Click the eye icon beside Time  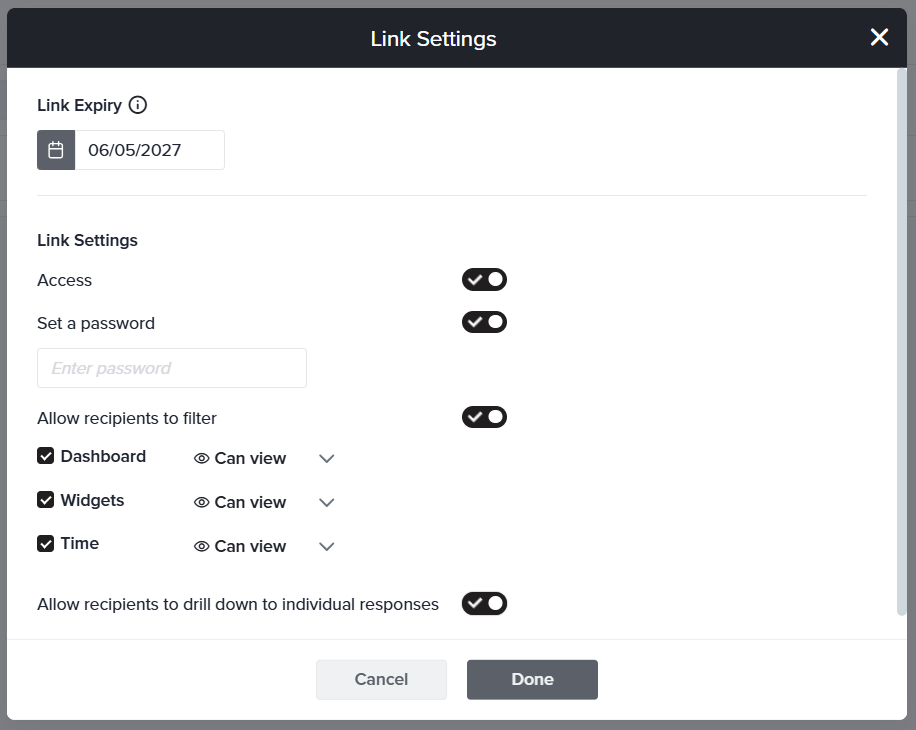tap(201, 546)
